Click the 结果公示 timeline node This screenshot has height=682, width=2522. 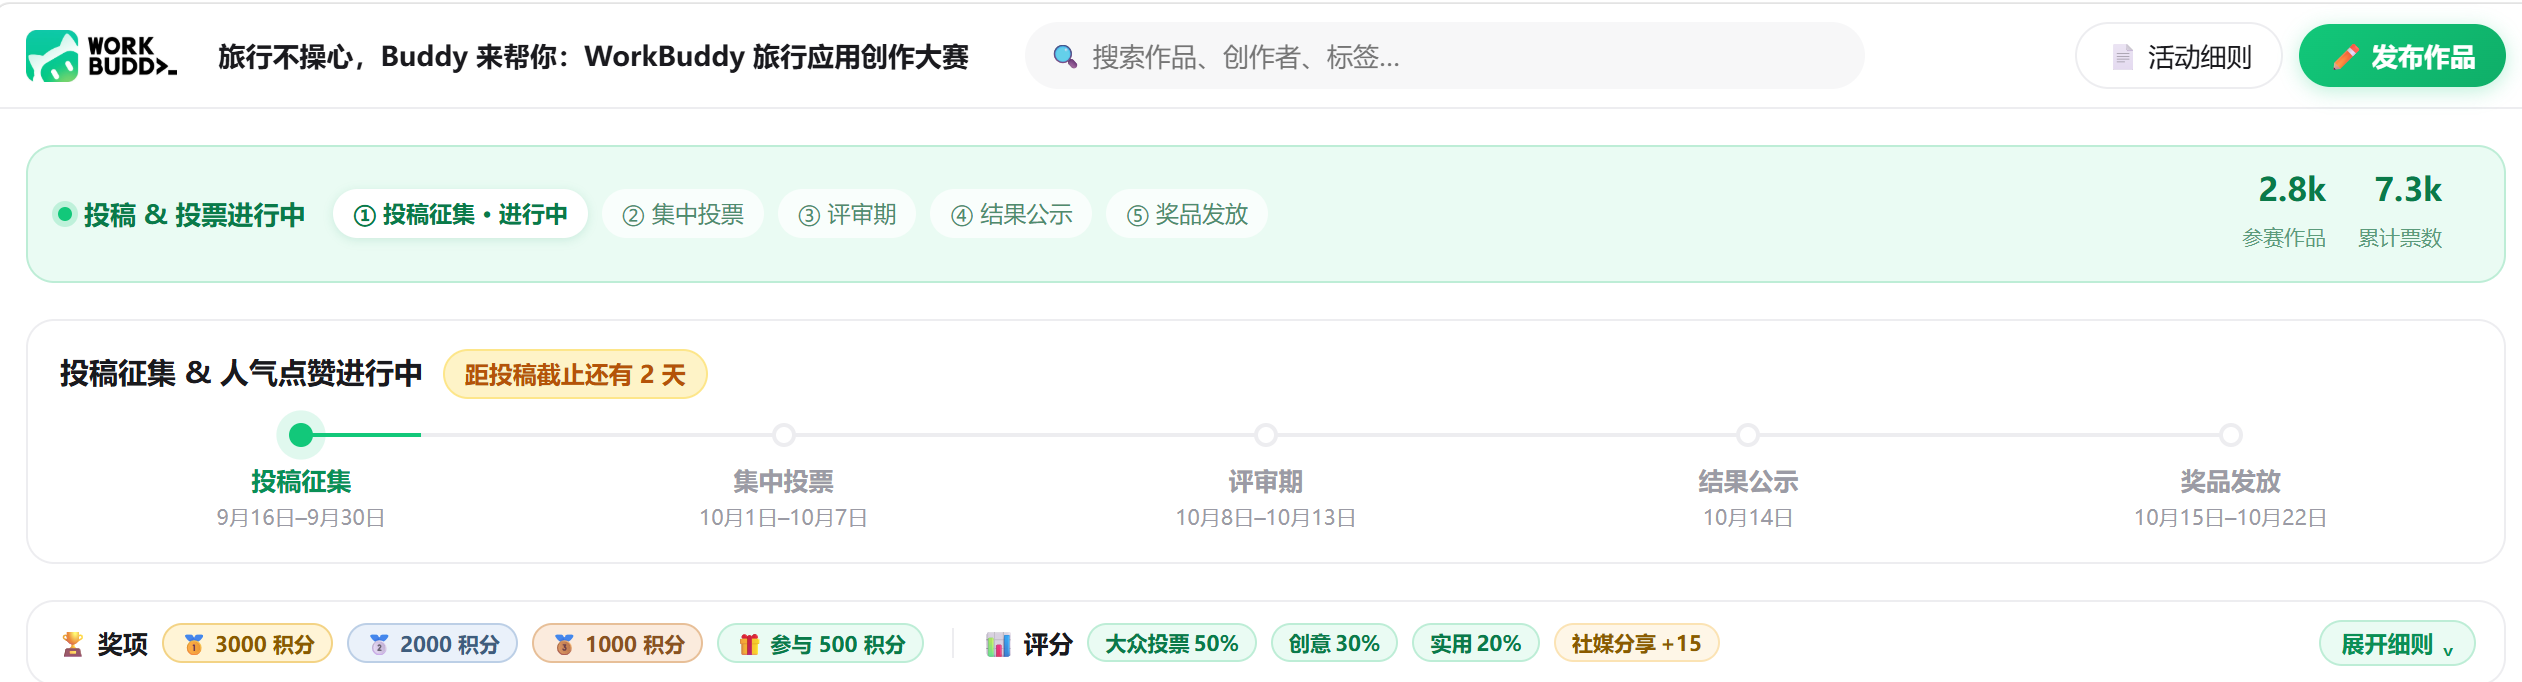[x=1748, y=435]
